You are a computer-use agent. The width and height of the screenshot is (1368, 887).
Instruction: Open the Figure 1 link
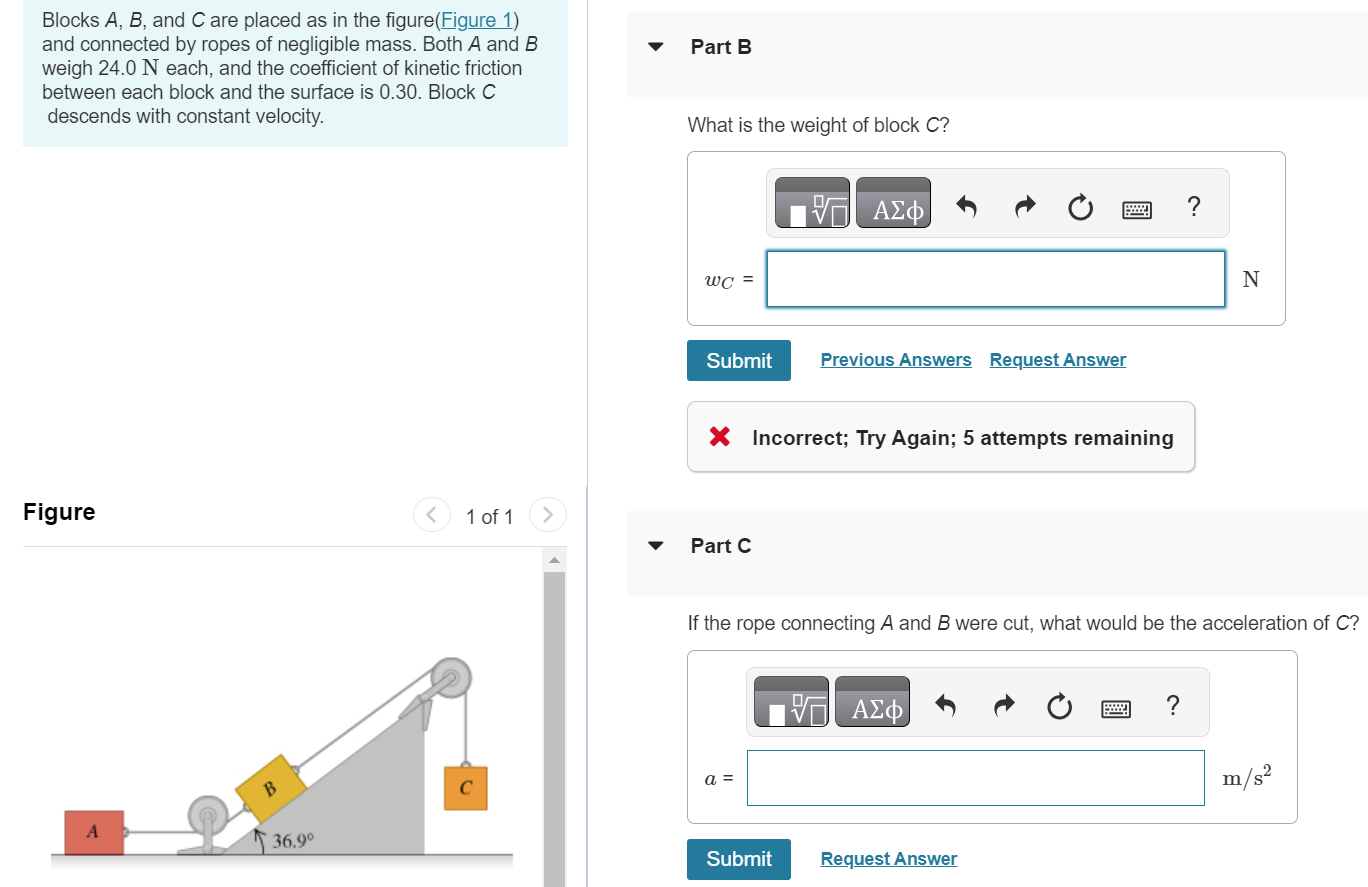tap(477, 19)
